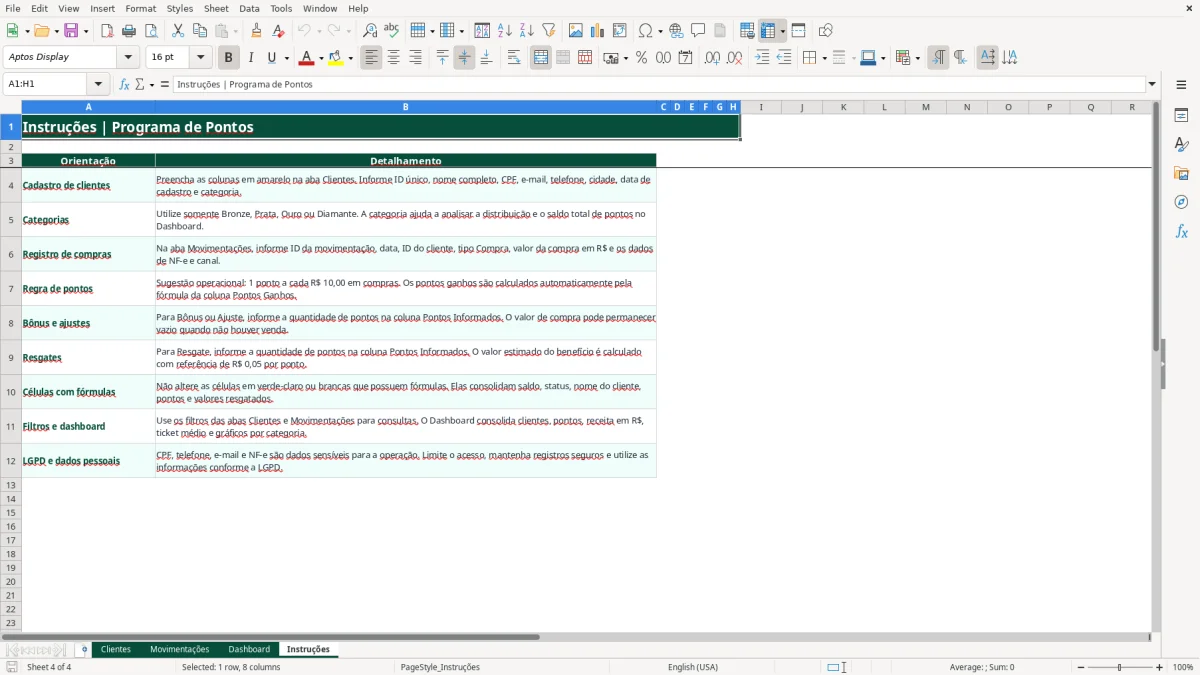
Task: Open the Data menu
Action: click(249, 8)
